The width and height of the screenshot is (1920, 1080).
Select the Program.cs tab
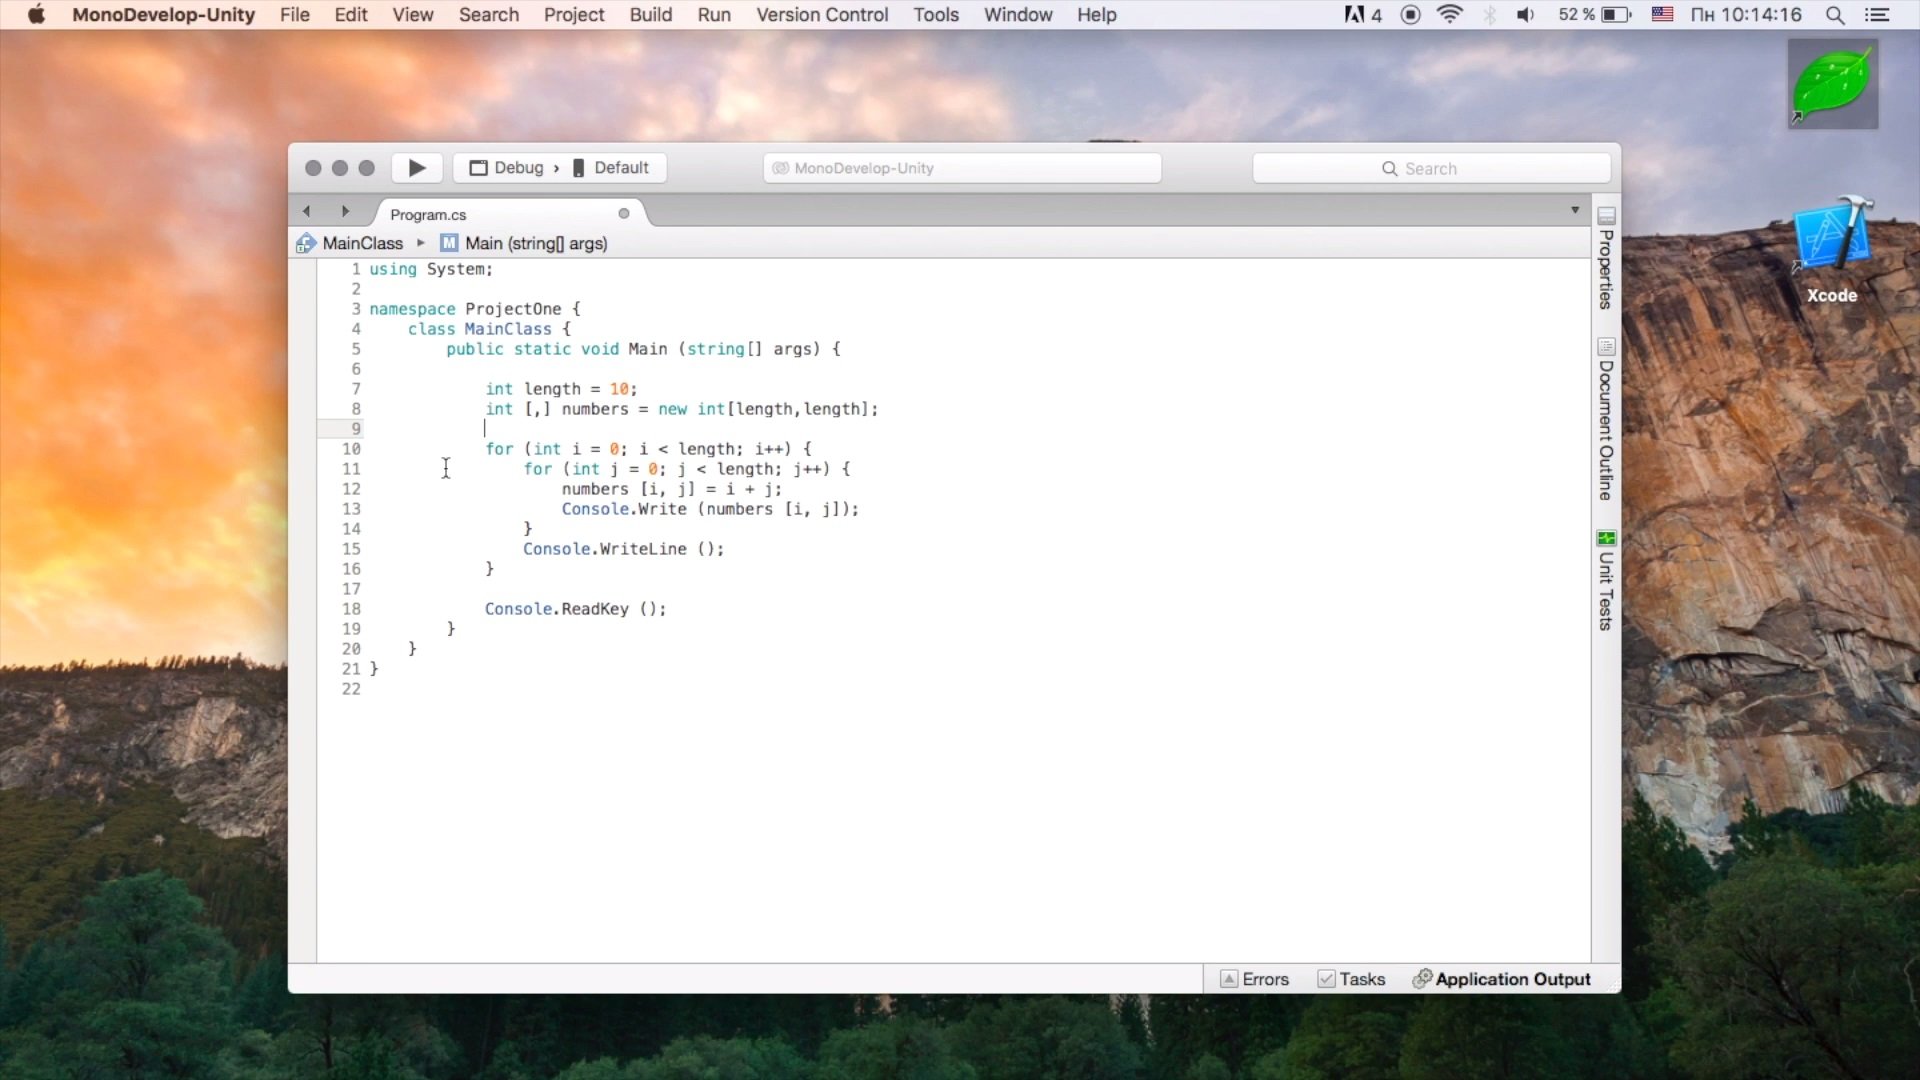click(x=428, y=214)
